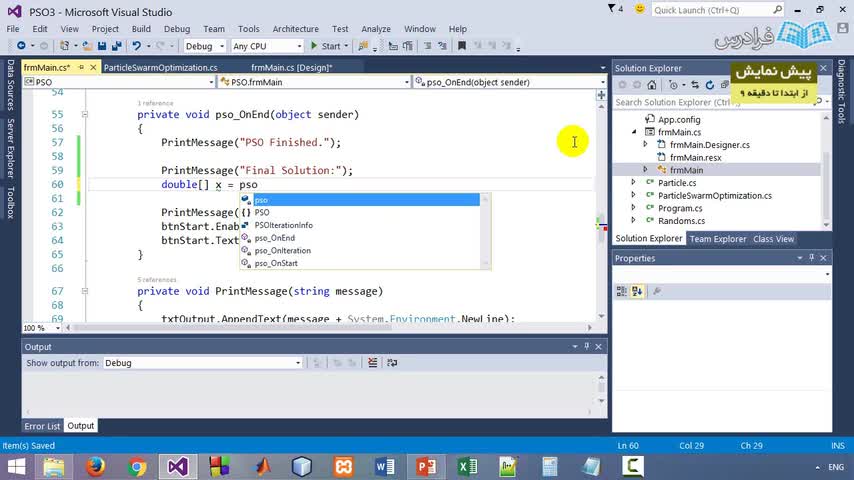Open the Analyze menu
854x480 pixels.
pos(376,29)
